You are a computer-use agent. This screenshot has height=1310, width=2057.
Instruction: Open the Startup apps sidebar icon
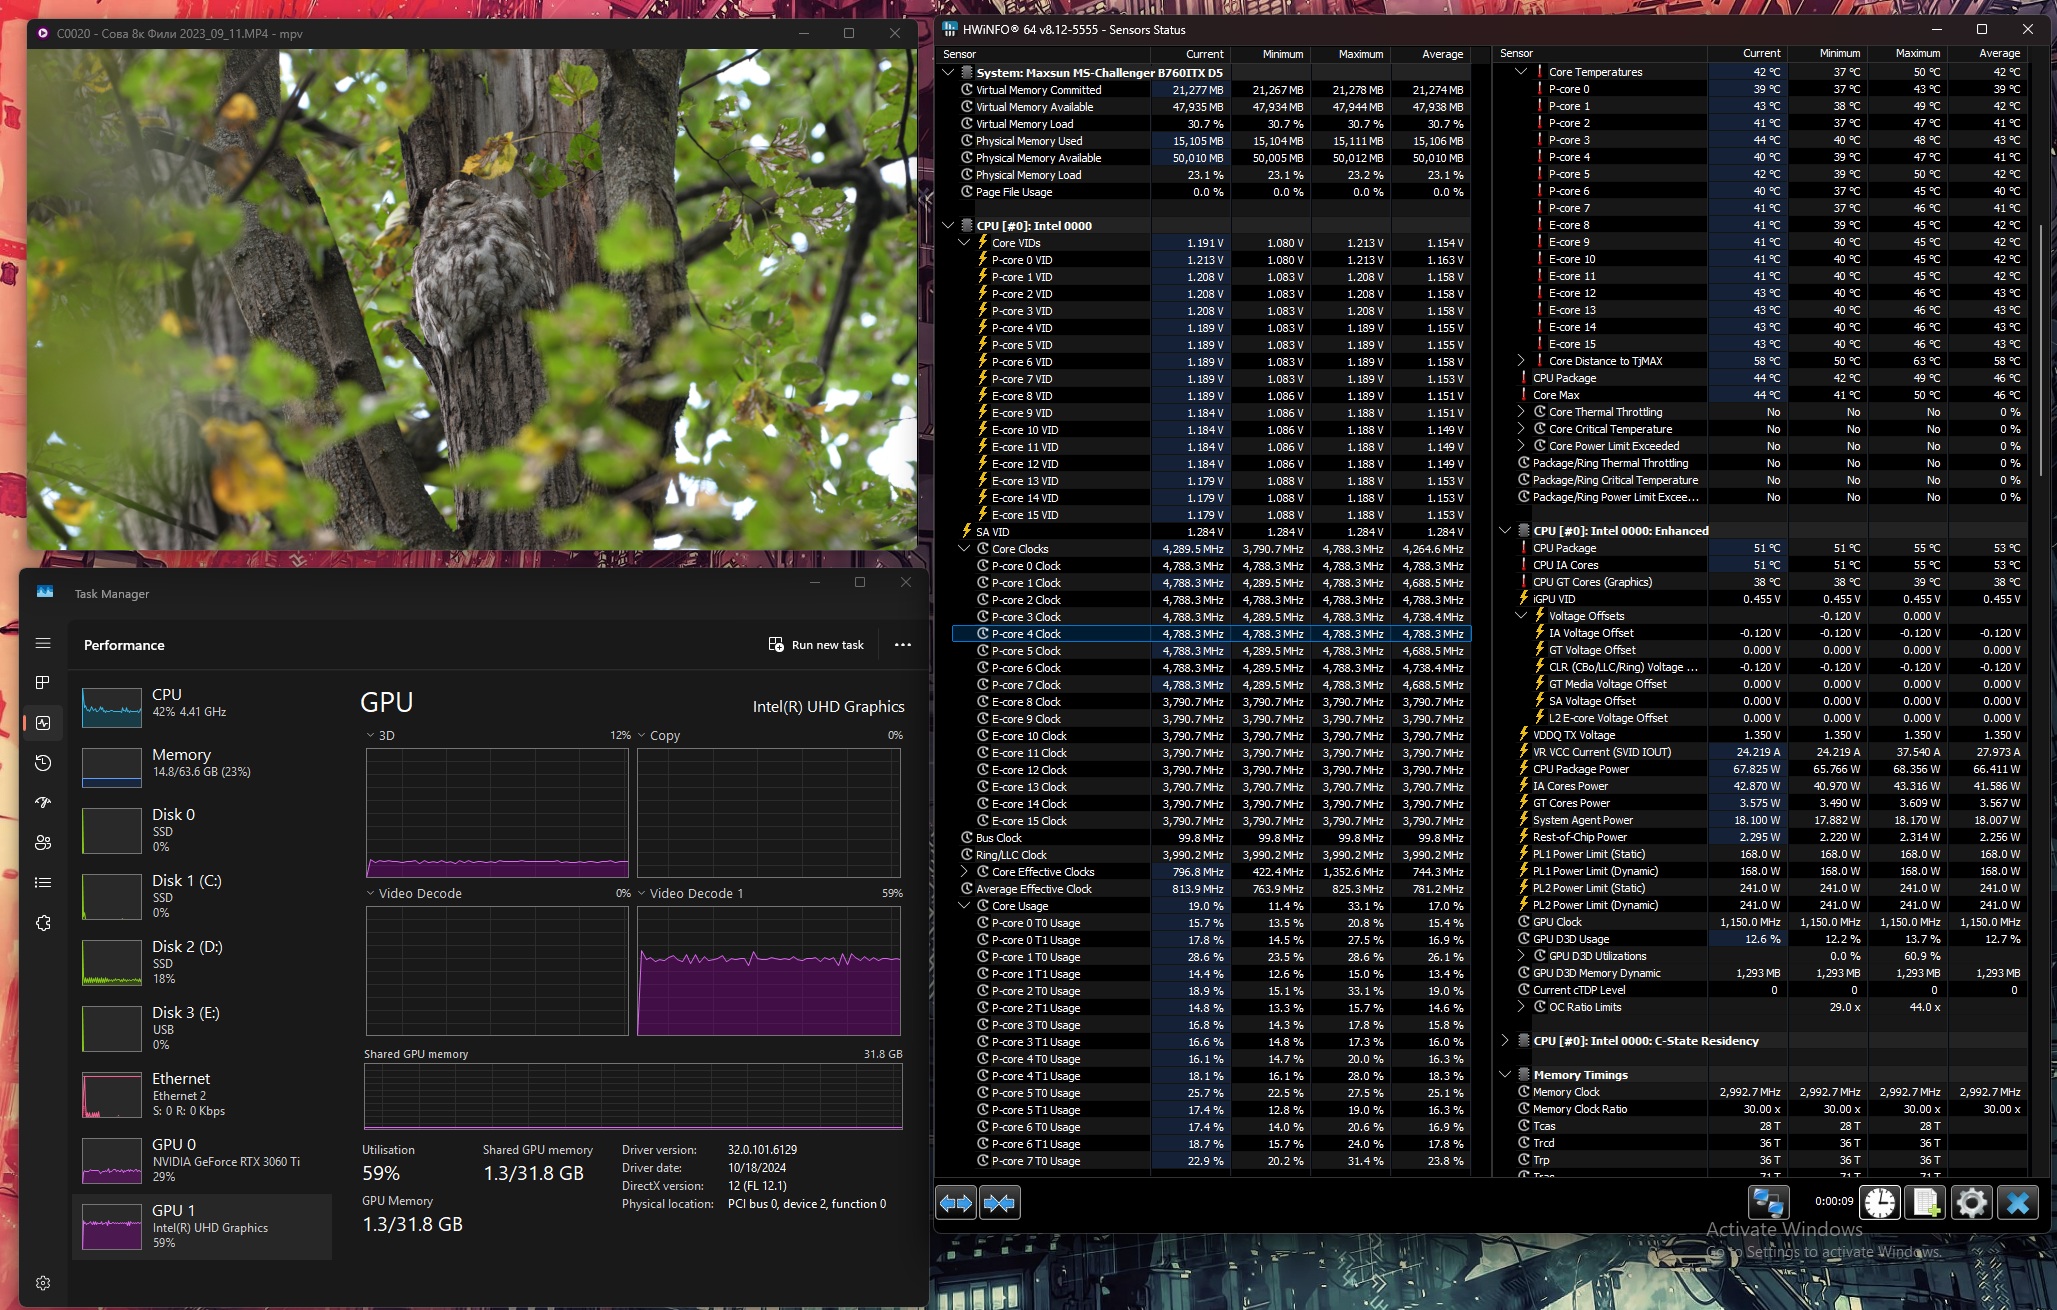pyautogui.click(x=43, y=803)
